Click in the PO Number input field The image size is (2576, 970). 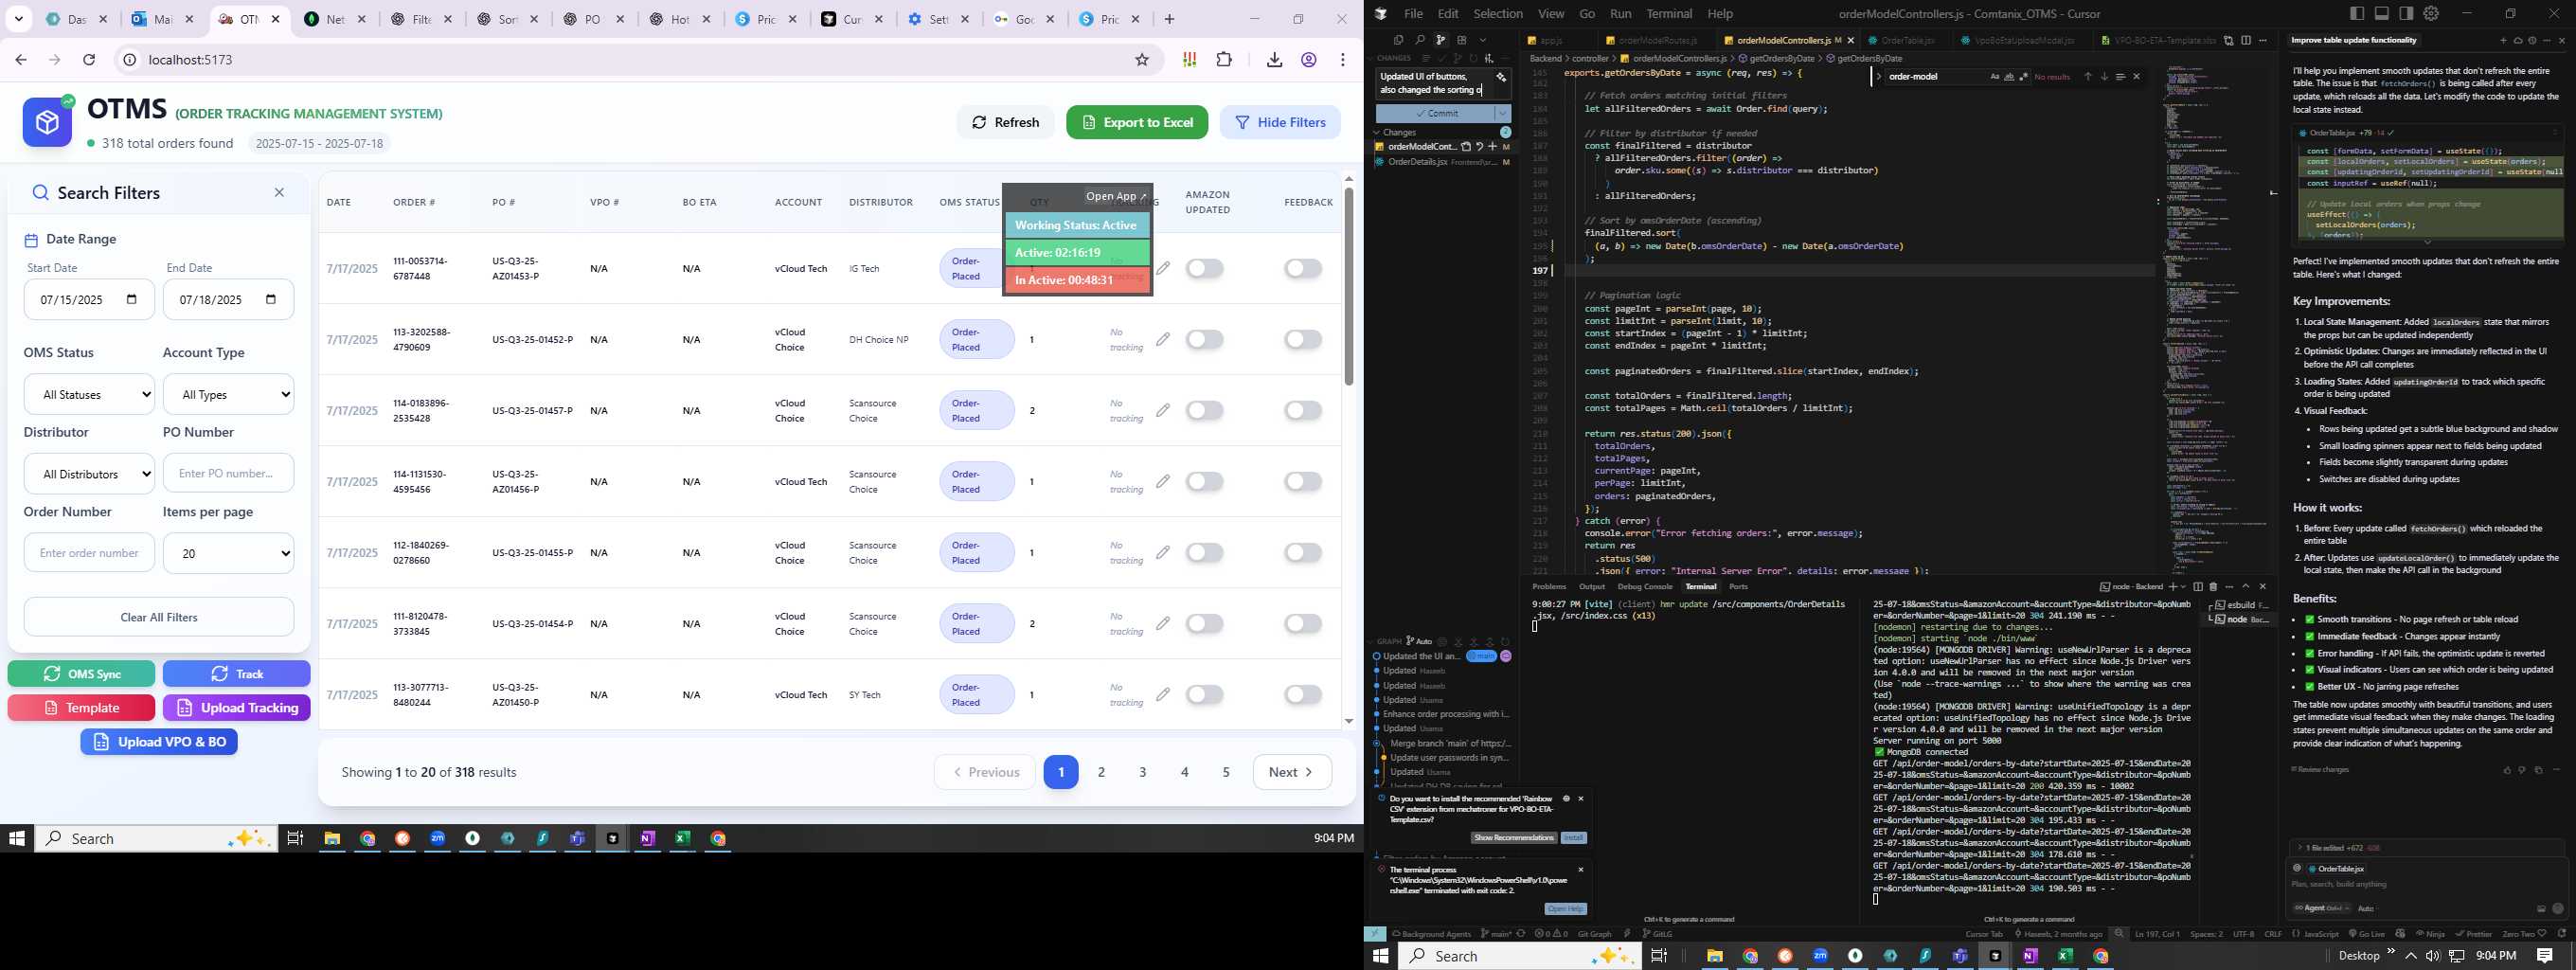[228, 473]
